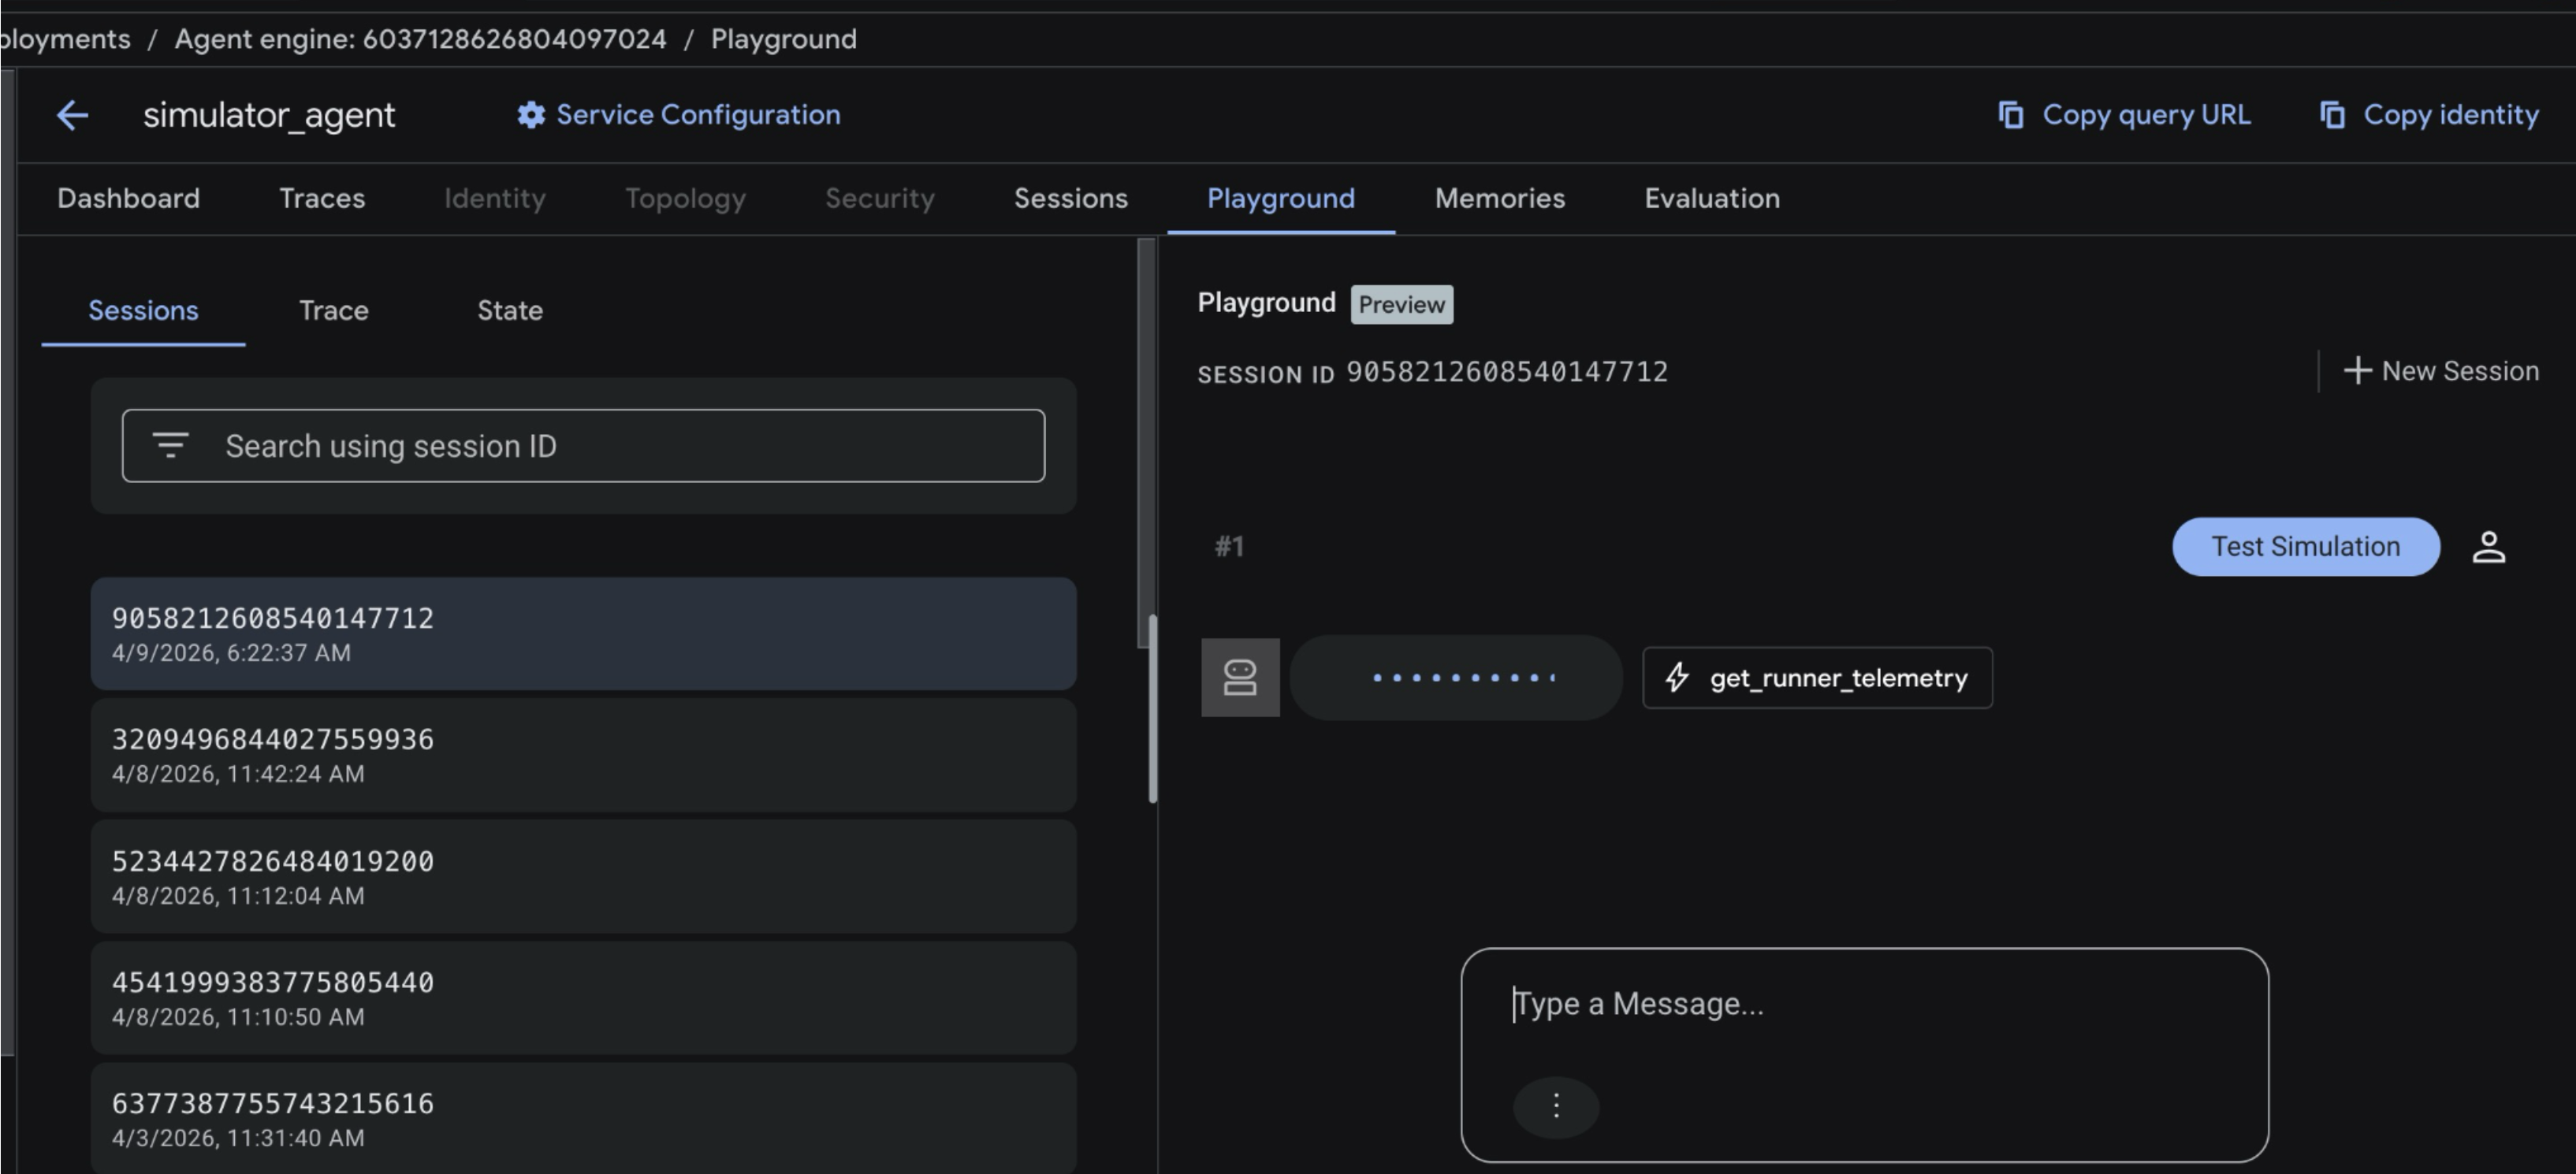Click the Copy identity icon
Image resolution: width=2576 pixels, height=1174 pixels.
(x=2332, y=115)
